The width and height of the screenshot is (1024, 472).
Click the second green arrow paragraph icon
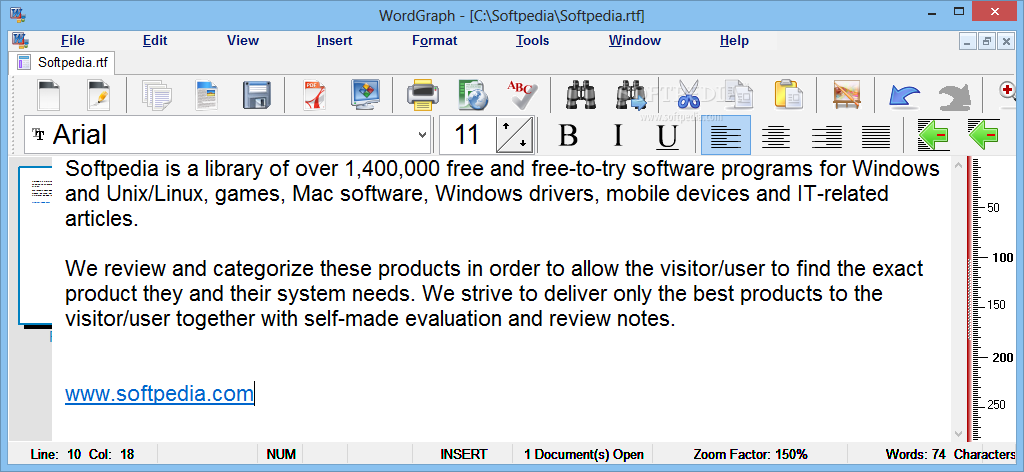(x=984, y=135)
